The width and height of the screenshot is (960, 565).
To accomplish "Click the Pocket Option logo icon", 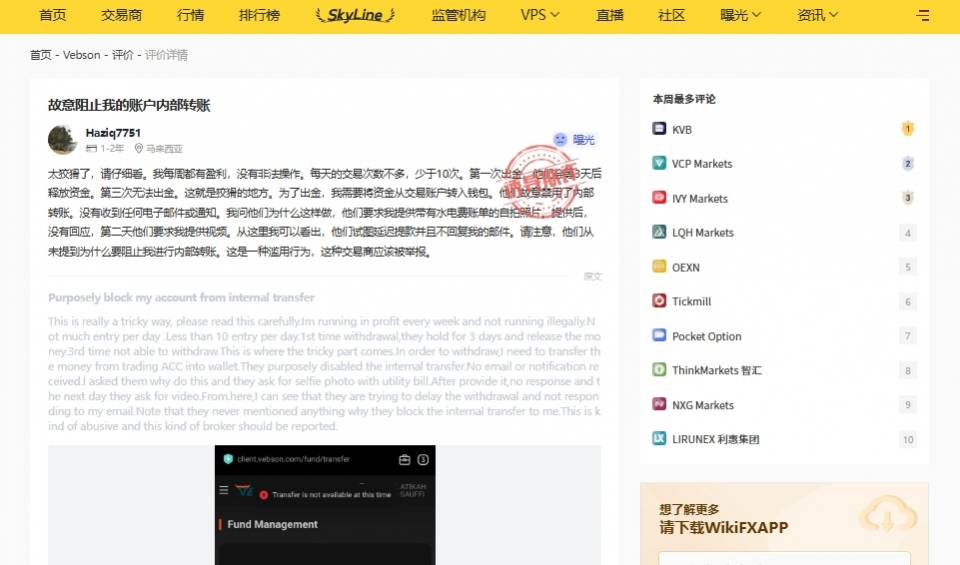I will 659,335.
